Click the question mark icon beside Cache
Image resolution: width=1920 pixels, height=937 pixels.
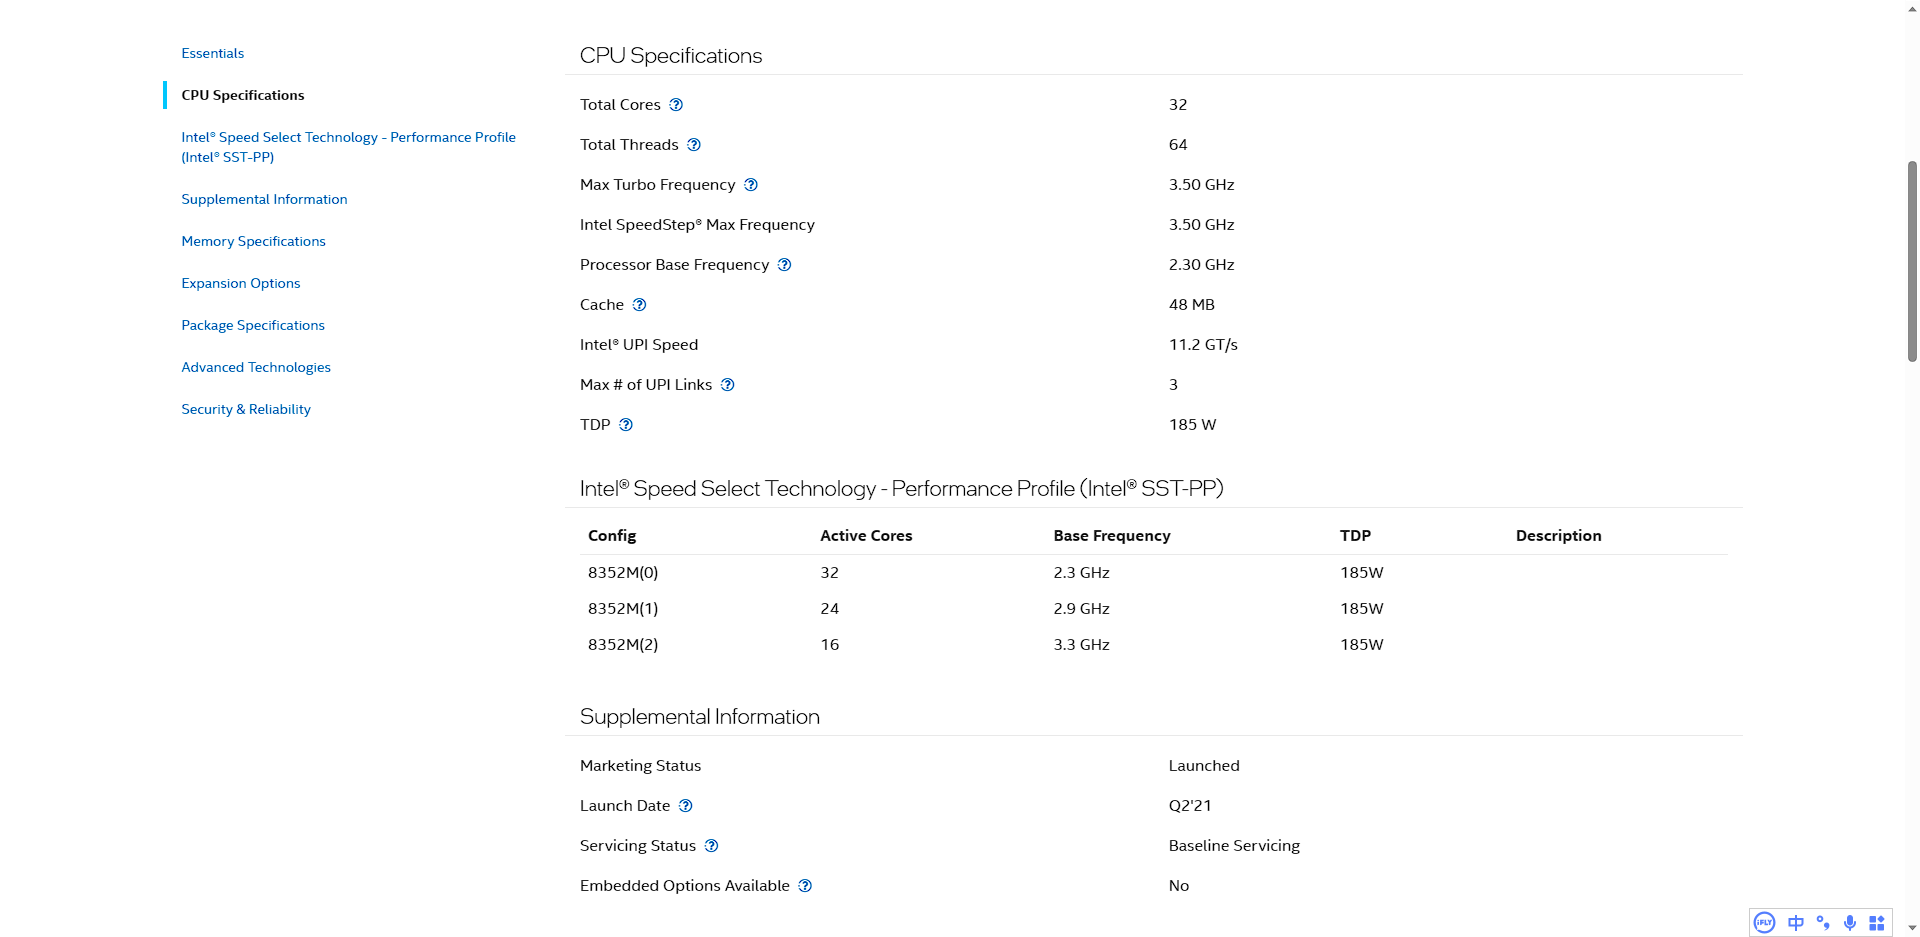640,305
